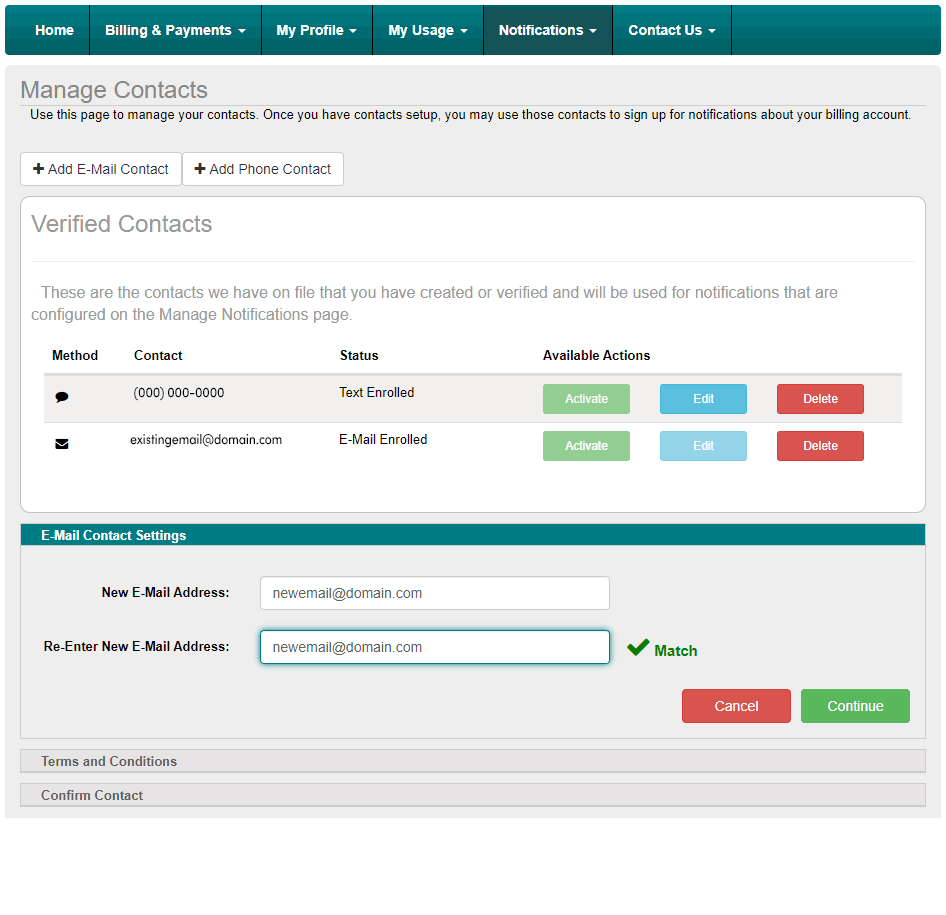Expand the Confirm Contact section

473,795
